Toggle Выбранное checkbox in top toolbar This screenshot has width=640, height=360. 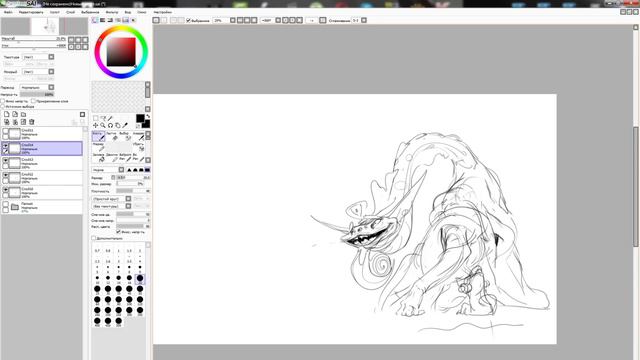tap(188, 20)
